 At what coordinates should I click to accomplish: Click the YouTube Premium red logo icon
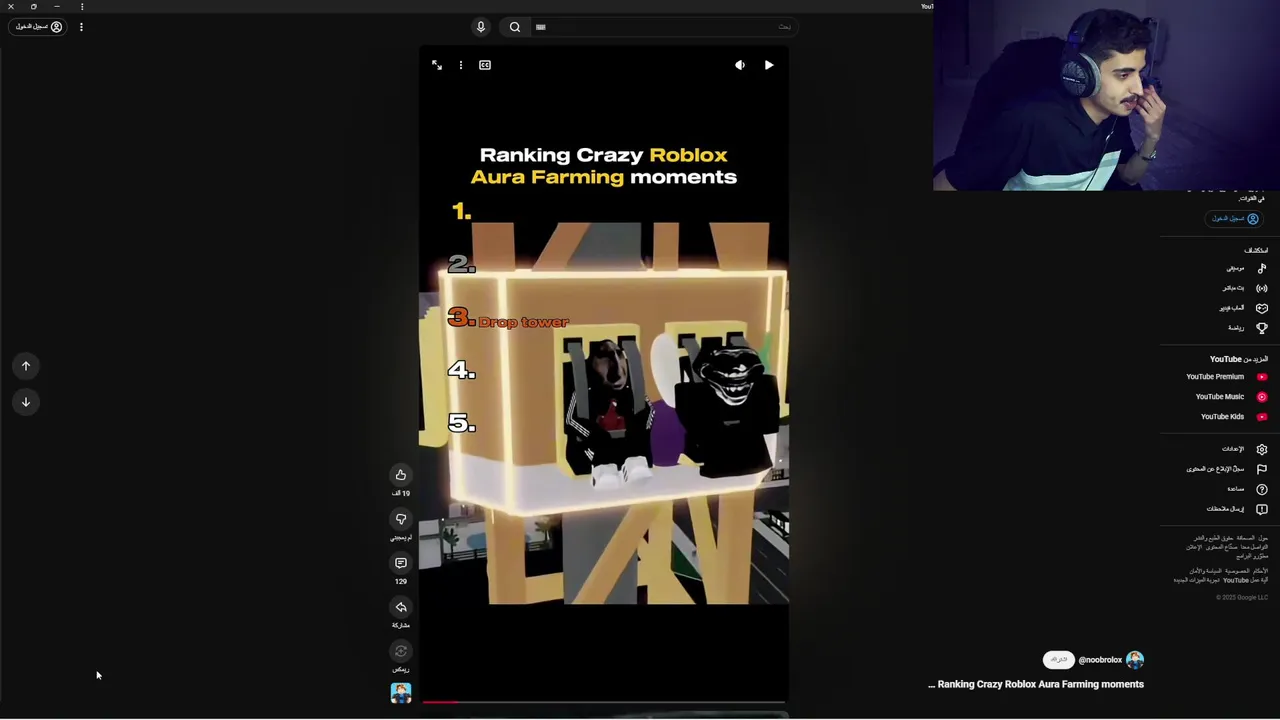pyautogui.click(x=1262, y=377)
